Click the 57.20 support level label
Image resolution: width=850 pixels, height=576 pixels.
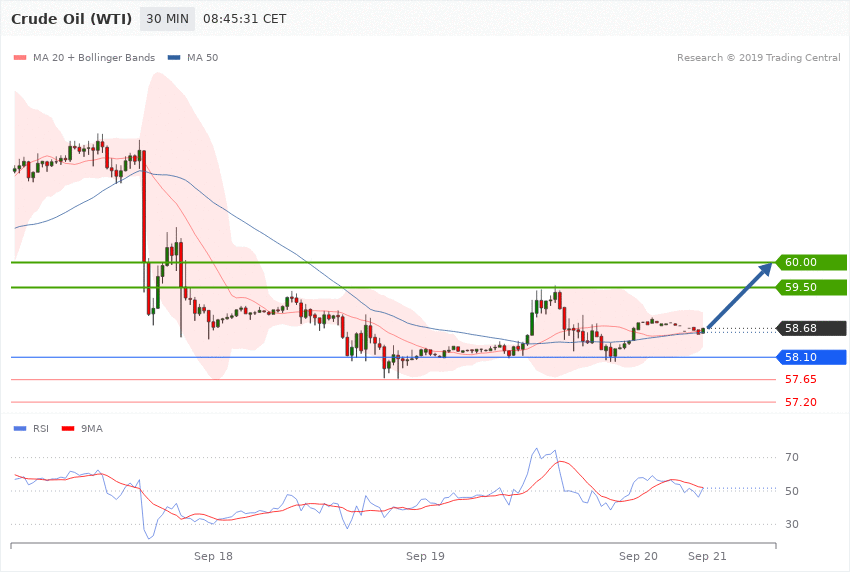pyautogui.click(x=801, y=402)
